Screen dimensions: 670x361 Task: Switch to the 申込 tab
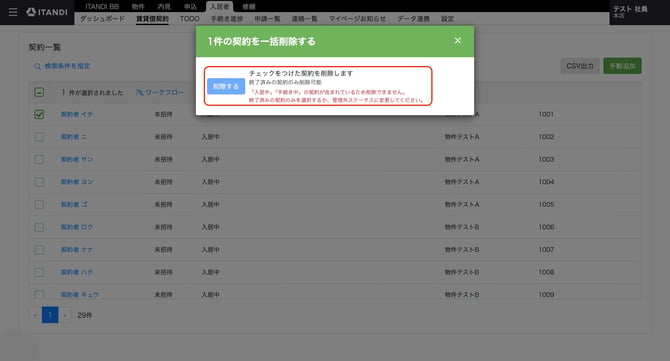pyautogui.click(x=190, y=6)
